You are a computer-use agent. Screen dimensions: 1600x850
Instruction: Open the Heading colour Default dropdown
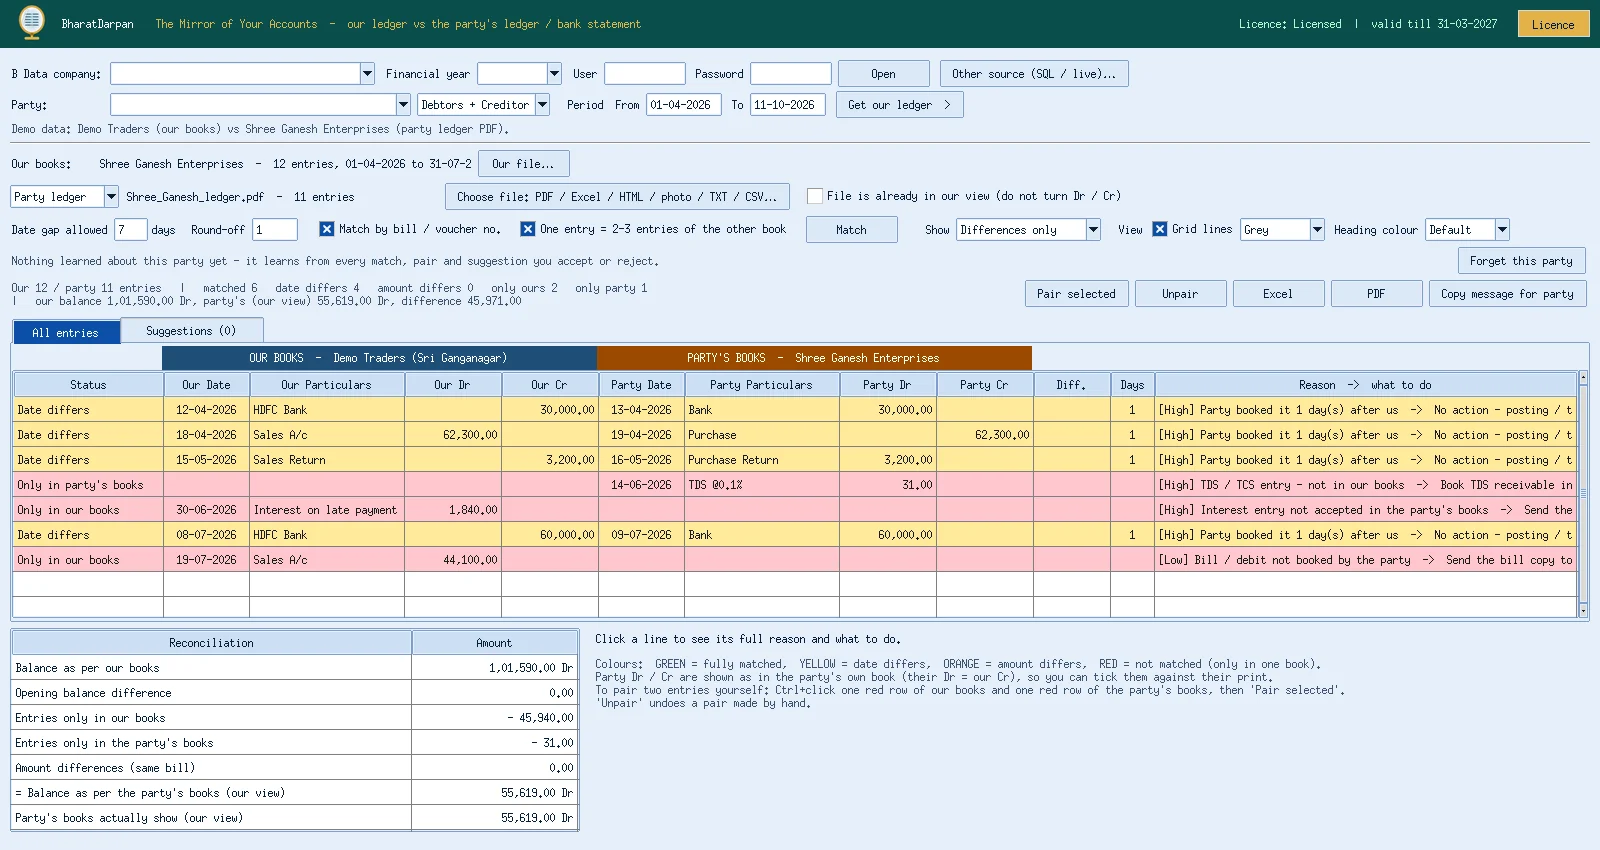1502,230
